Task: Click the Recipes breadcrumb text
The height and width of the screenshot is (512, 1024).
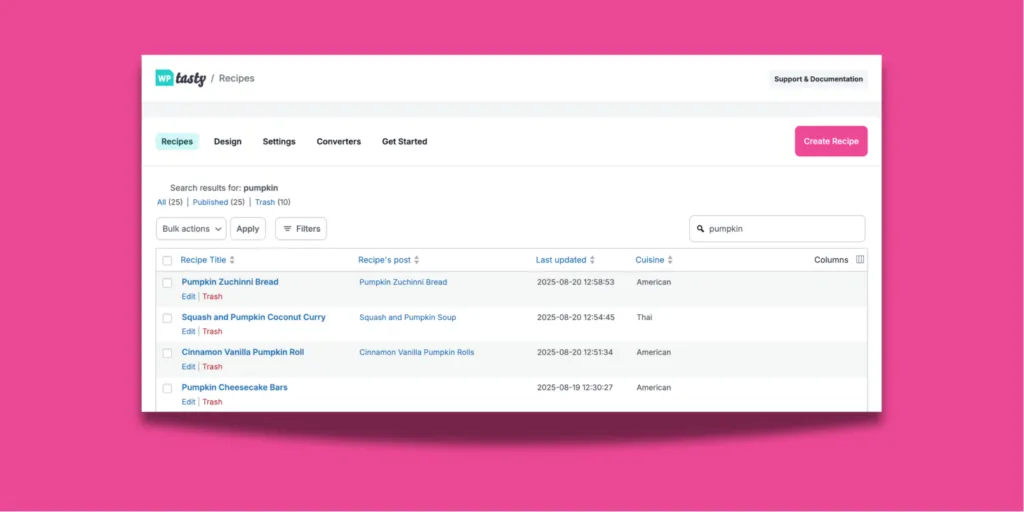Action: tap(236, 78)
